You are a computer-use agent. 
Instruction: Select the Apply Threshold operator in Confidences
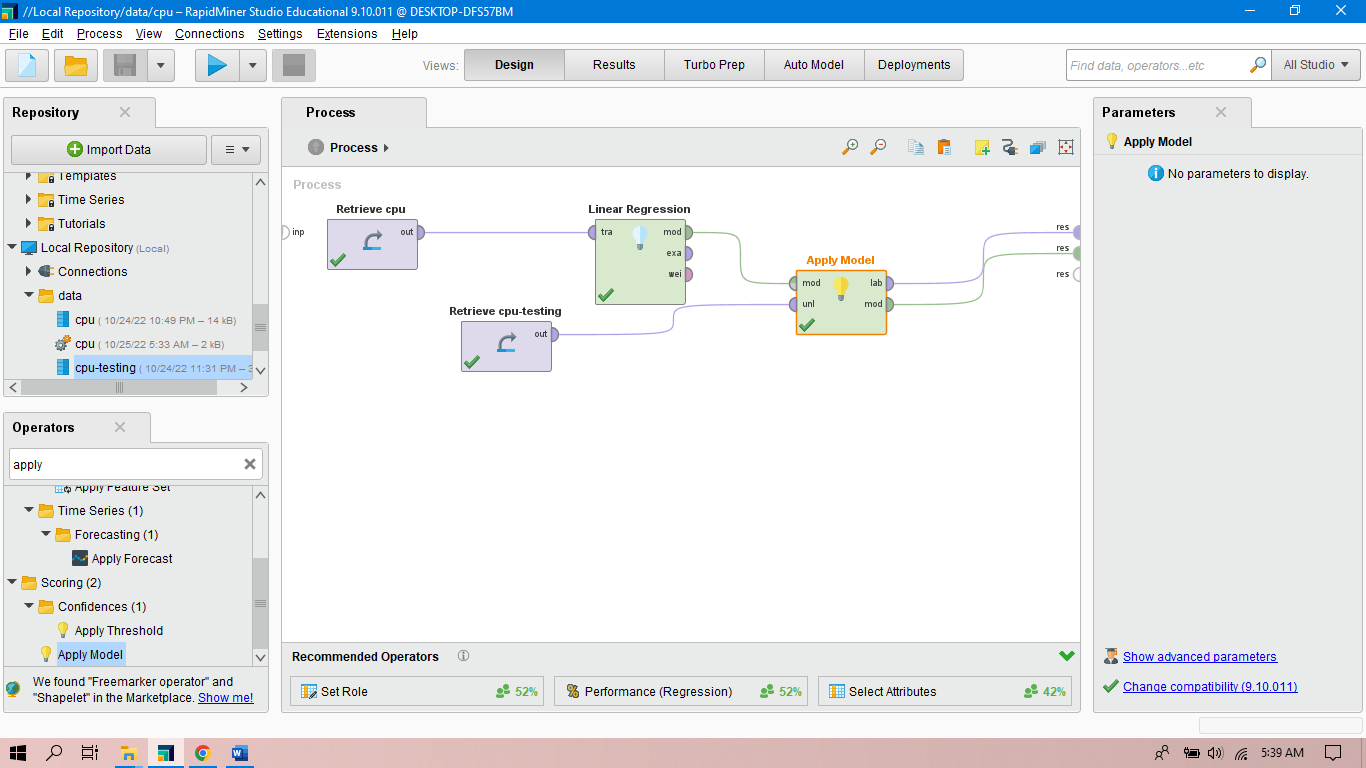point(120,630)
